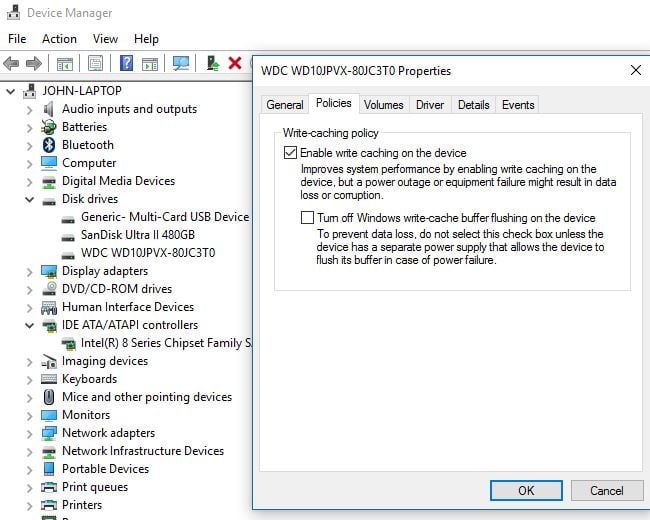Click the Scan for hardware changes monitor icon
650x520 pixels.
pos(181,63)
